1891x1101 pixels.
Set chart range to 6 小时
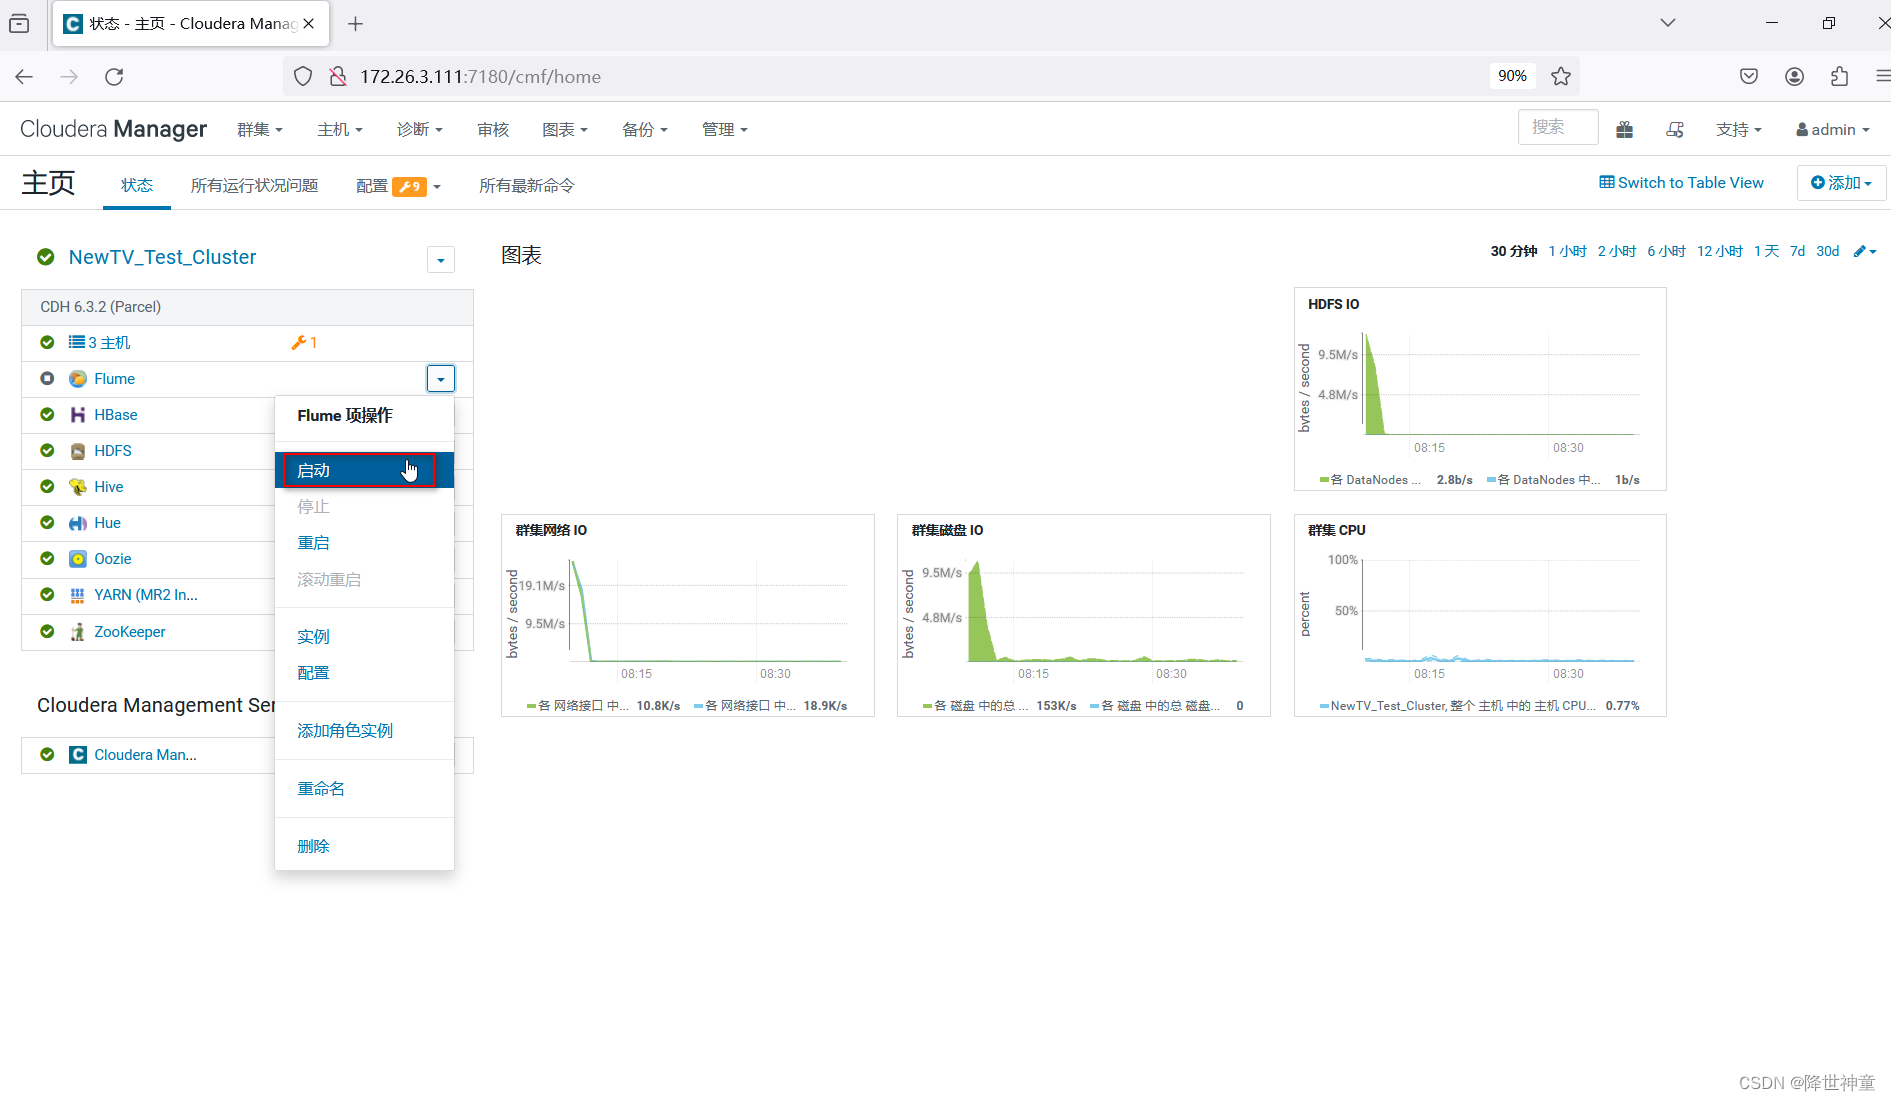pyautogui.click(x=1667, y=251)
